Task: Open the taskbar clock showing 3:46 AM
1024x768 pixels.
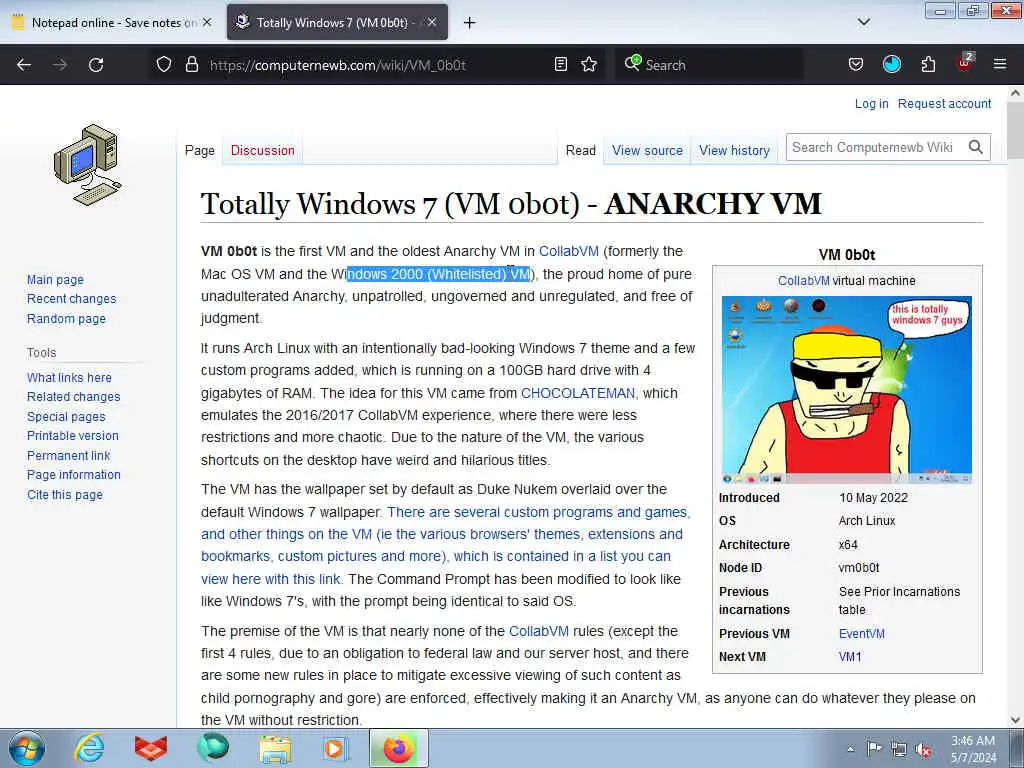Action: tap(973, 749)
